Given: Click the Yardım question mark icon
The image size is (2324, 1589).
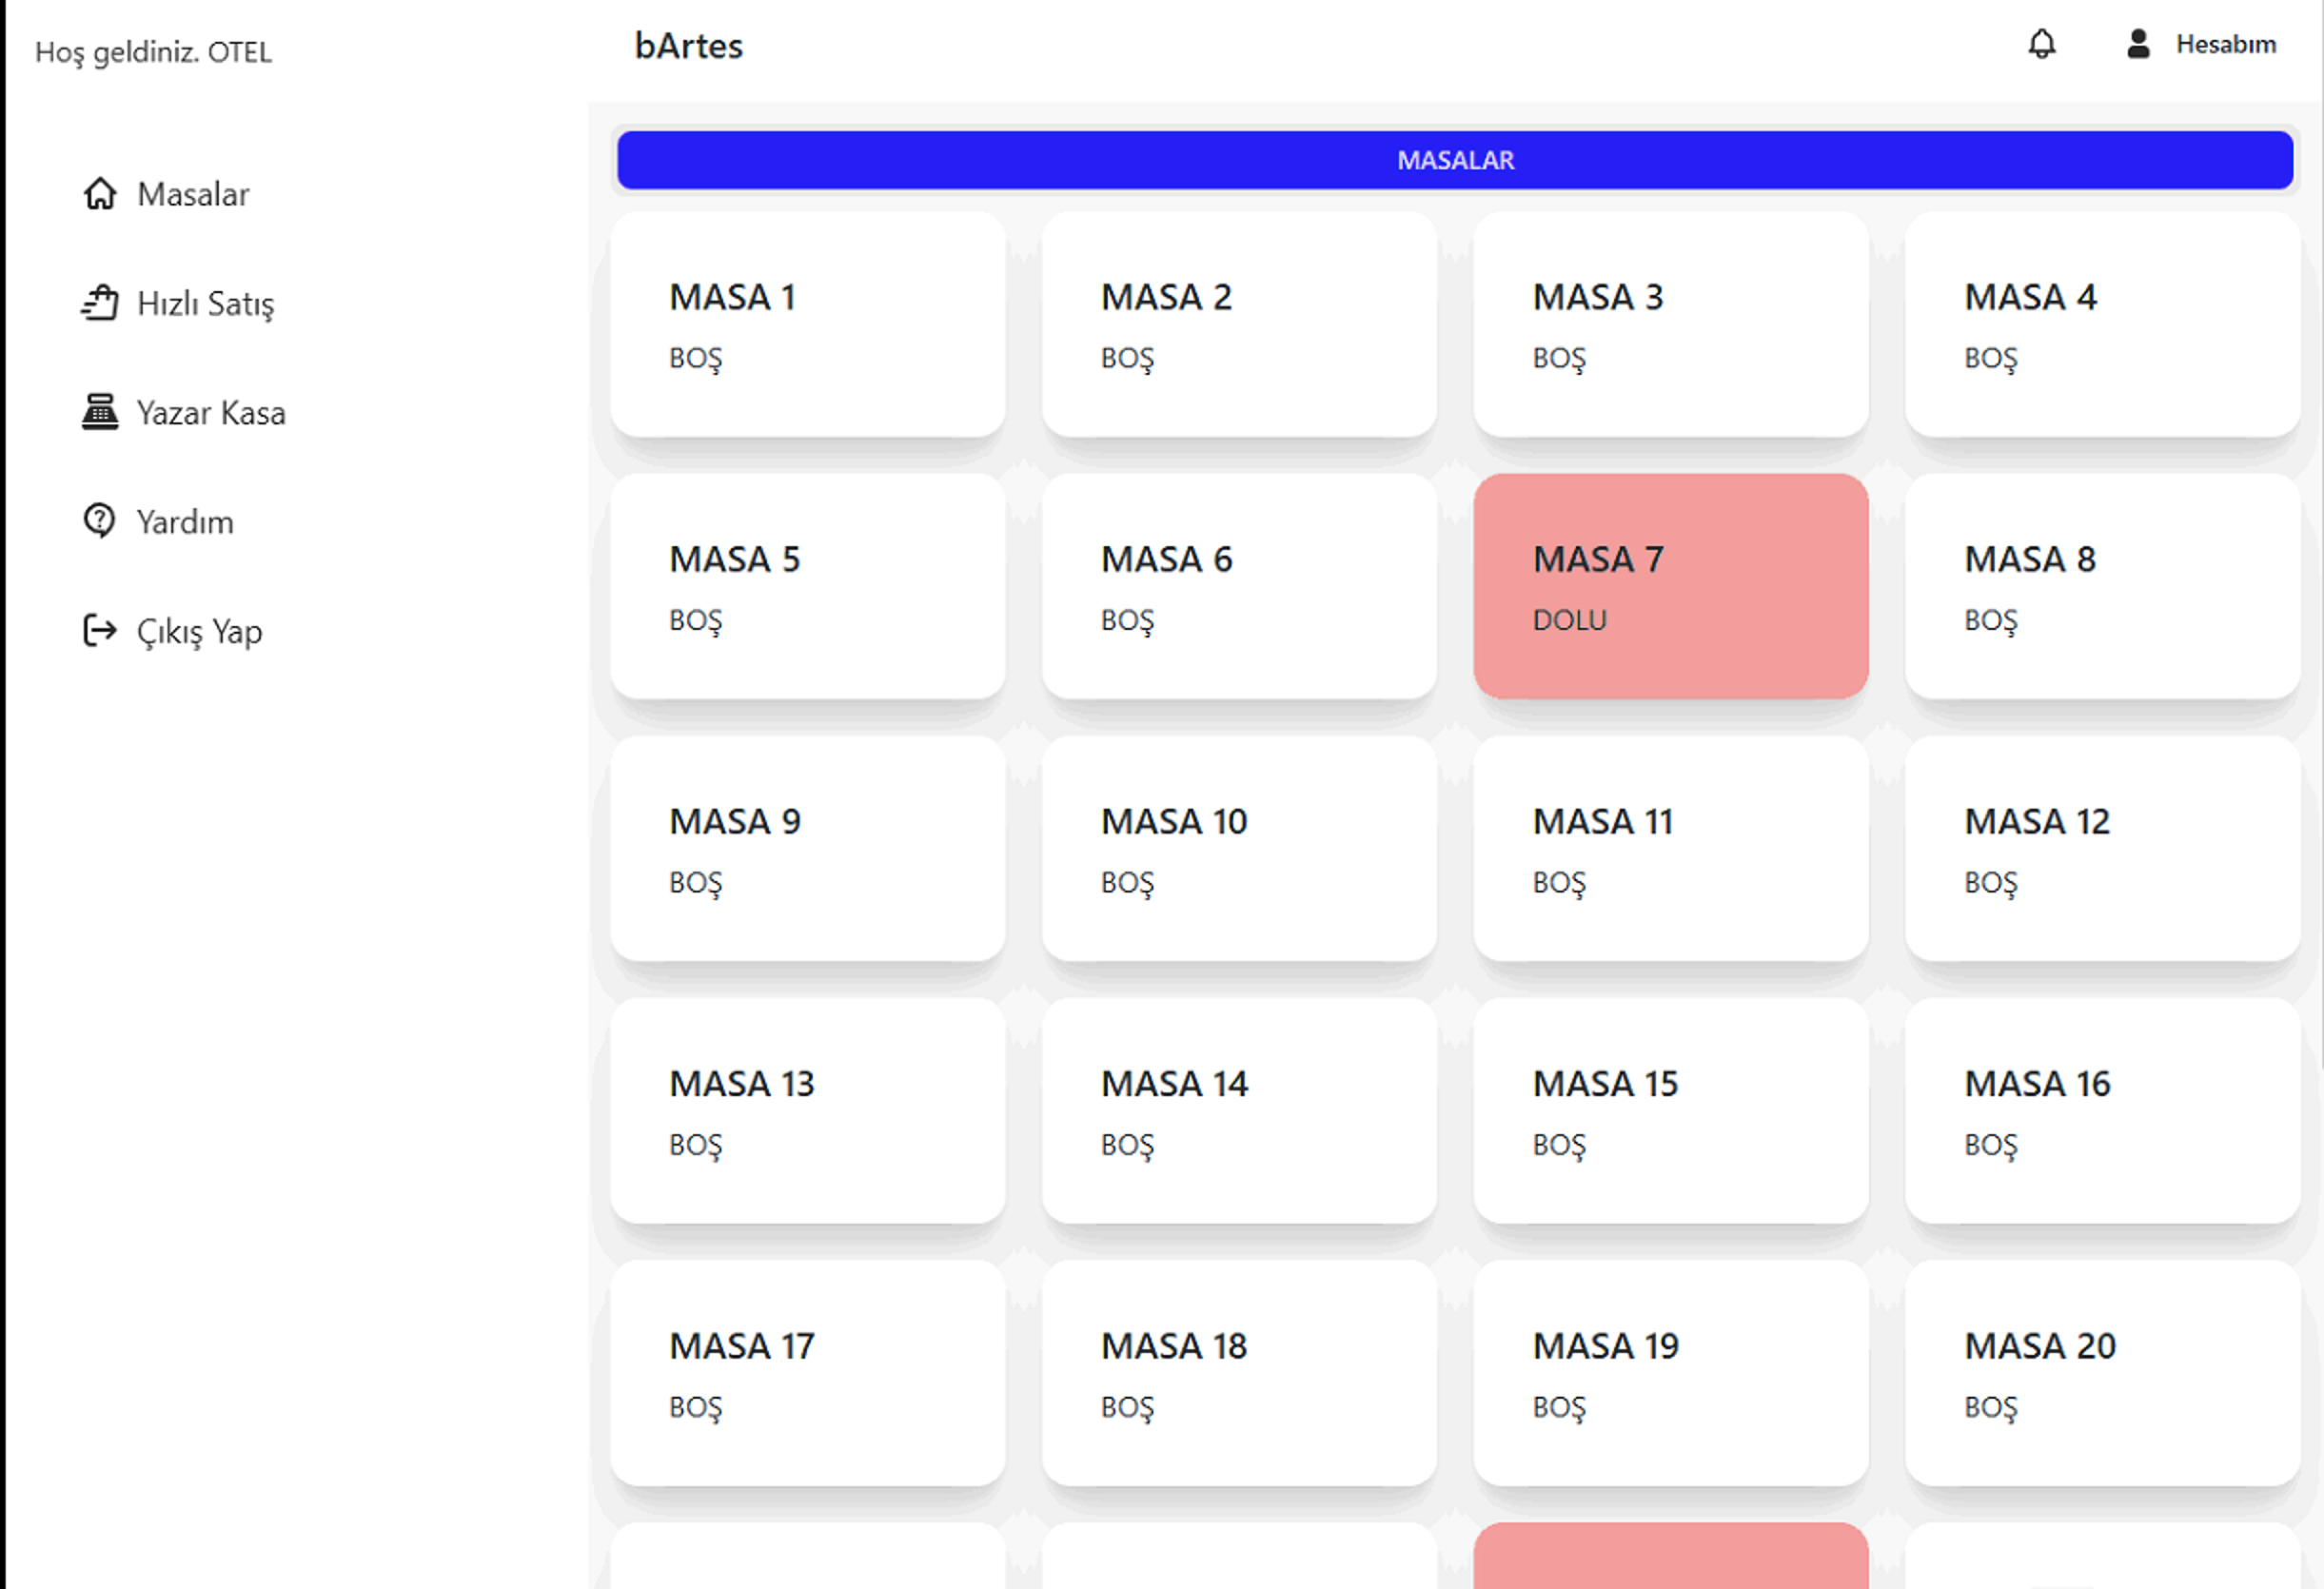Looking at the screenshot, I should [100, 521].
